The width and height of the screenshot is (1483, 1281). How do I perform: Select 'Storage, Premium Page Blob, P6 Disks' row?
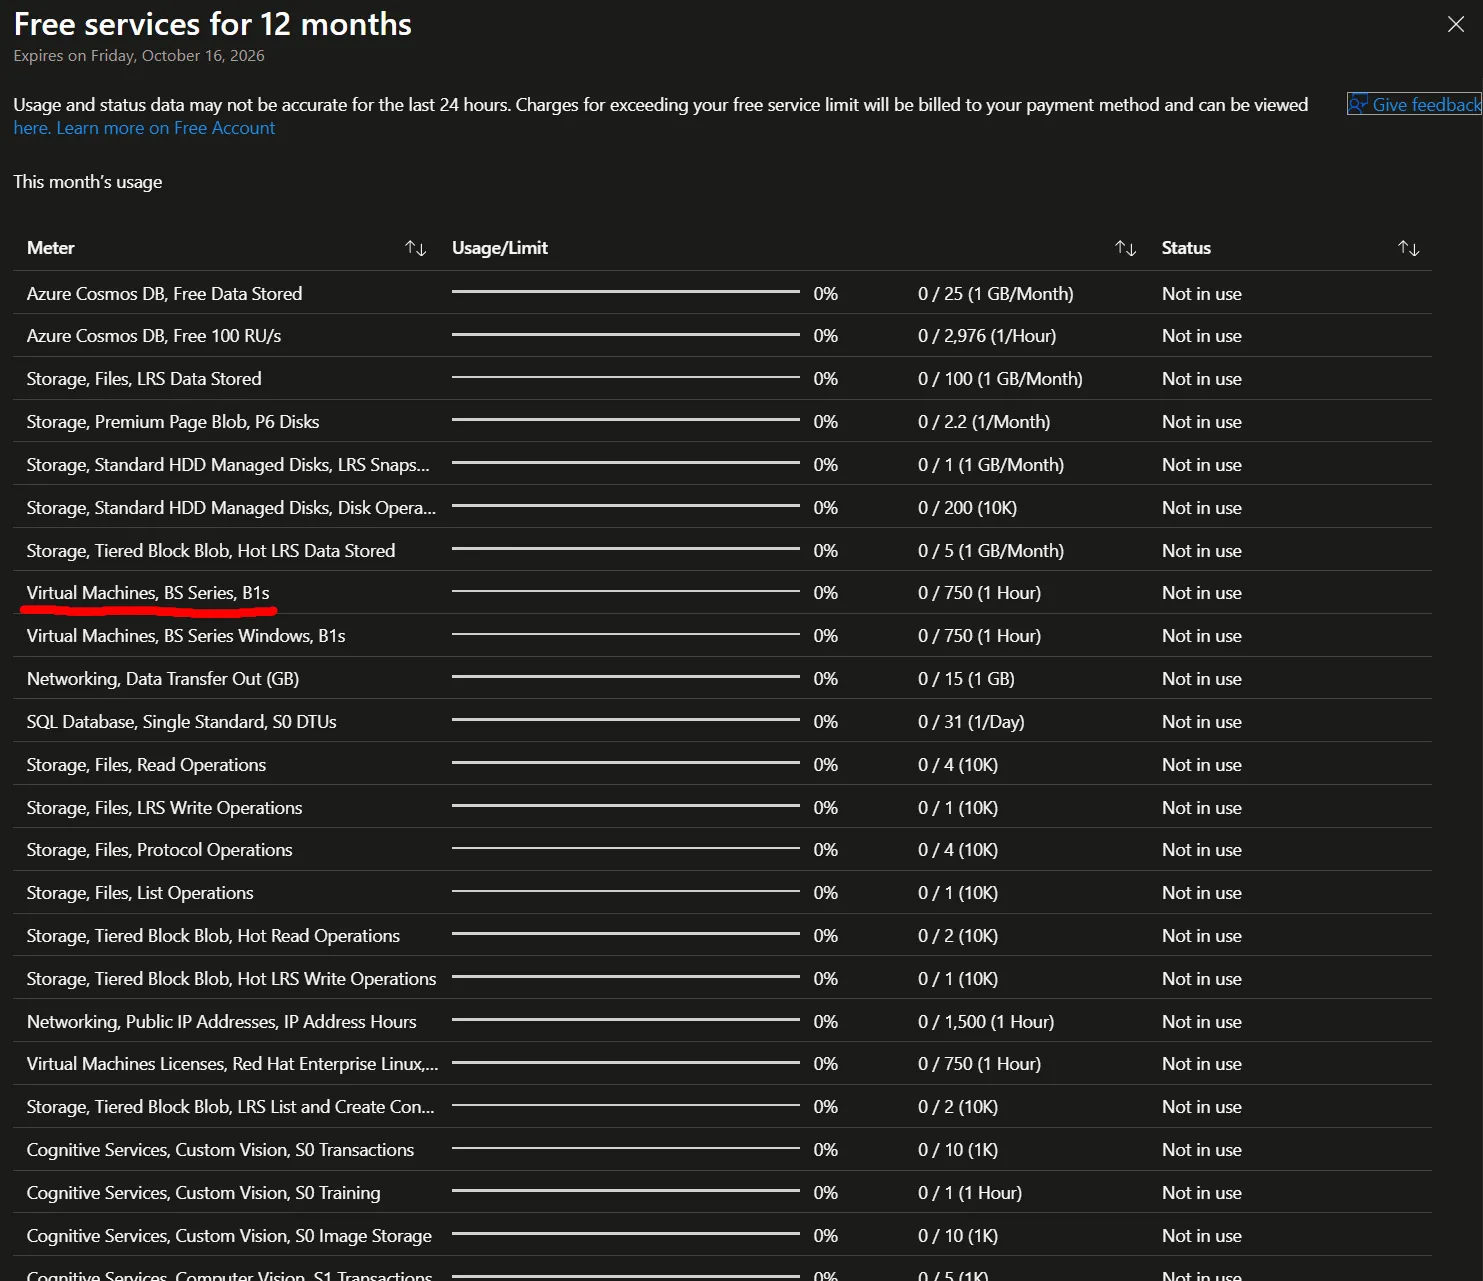coord(722,421)
